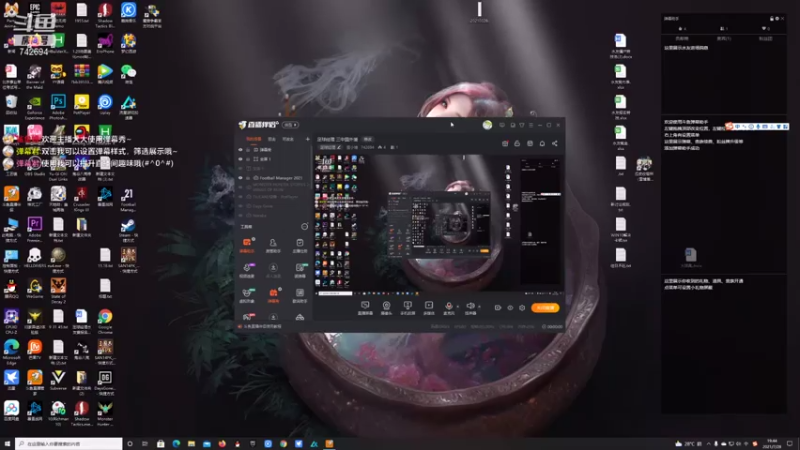Open the orange gift tool in toolbox third row
The width and height of the screenshot is (800, 450).
point(273,294)
